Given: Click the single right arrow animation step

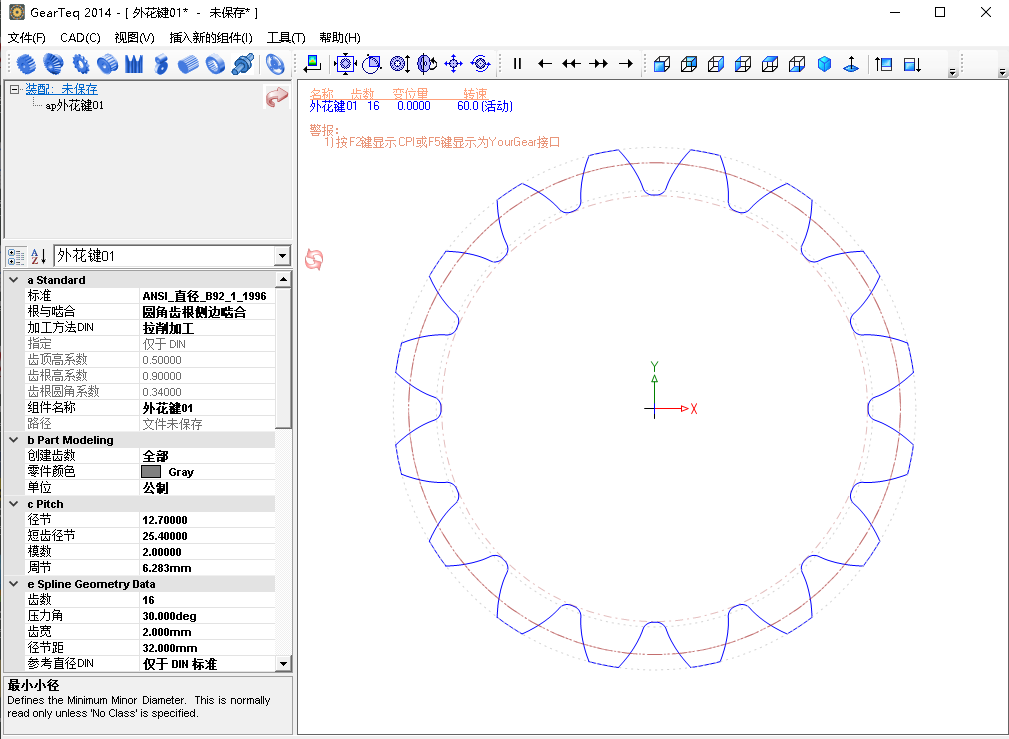Looking at the screenshot, I should (x=626, y=64).
